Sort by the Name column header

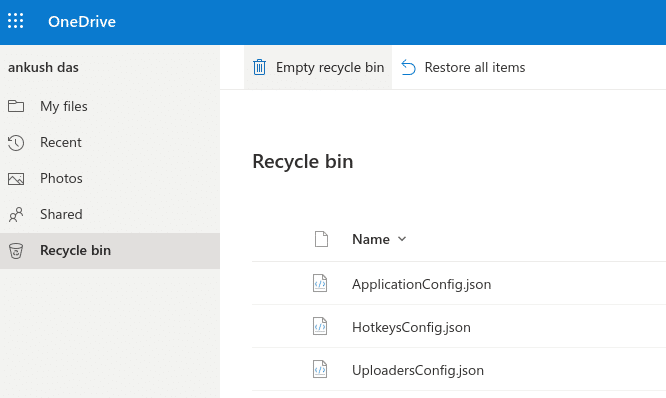pos(371,240)
